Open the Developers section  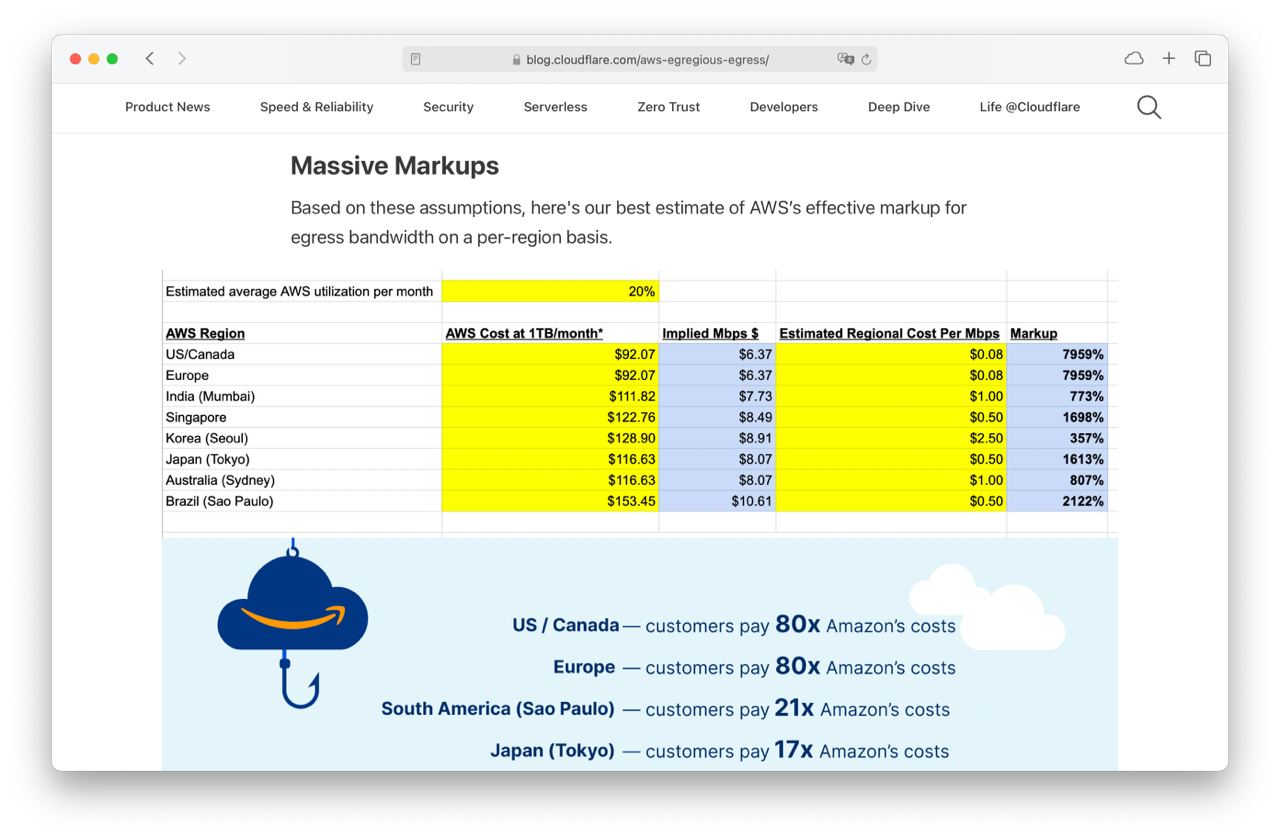tap(783, 107)
